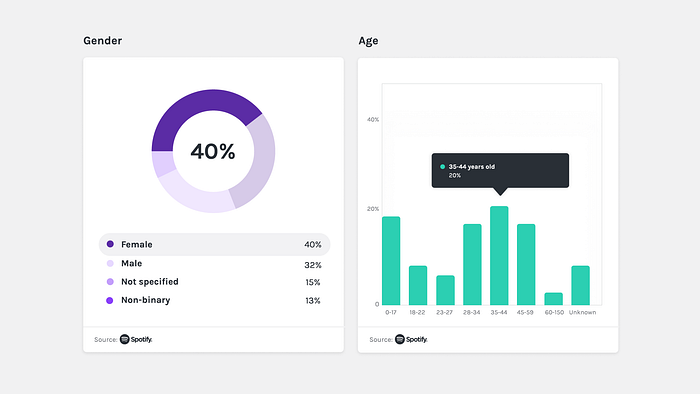700x394 pixels.
Task: Click the Not specified legend dot
Action: click(x=110, y=282)
